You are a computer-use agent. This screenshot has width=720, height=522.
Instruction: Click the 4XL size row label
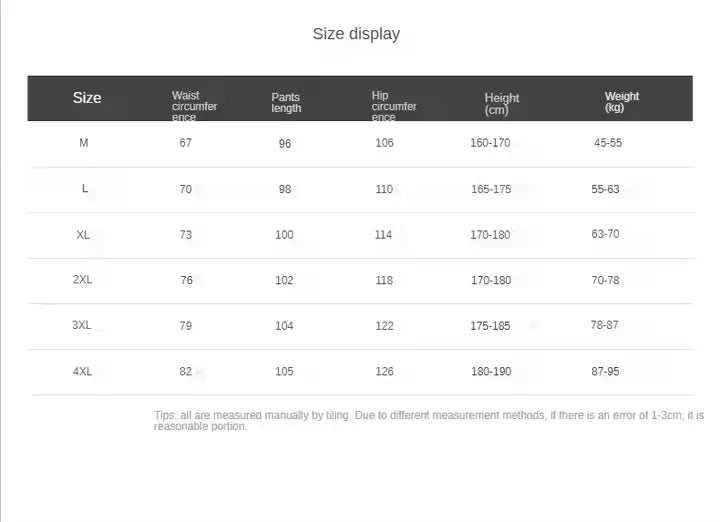[x=82, y=372]
